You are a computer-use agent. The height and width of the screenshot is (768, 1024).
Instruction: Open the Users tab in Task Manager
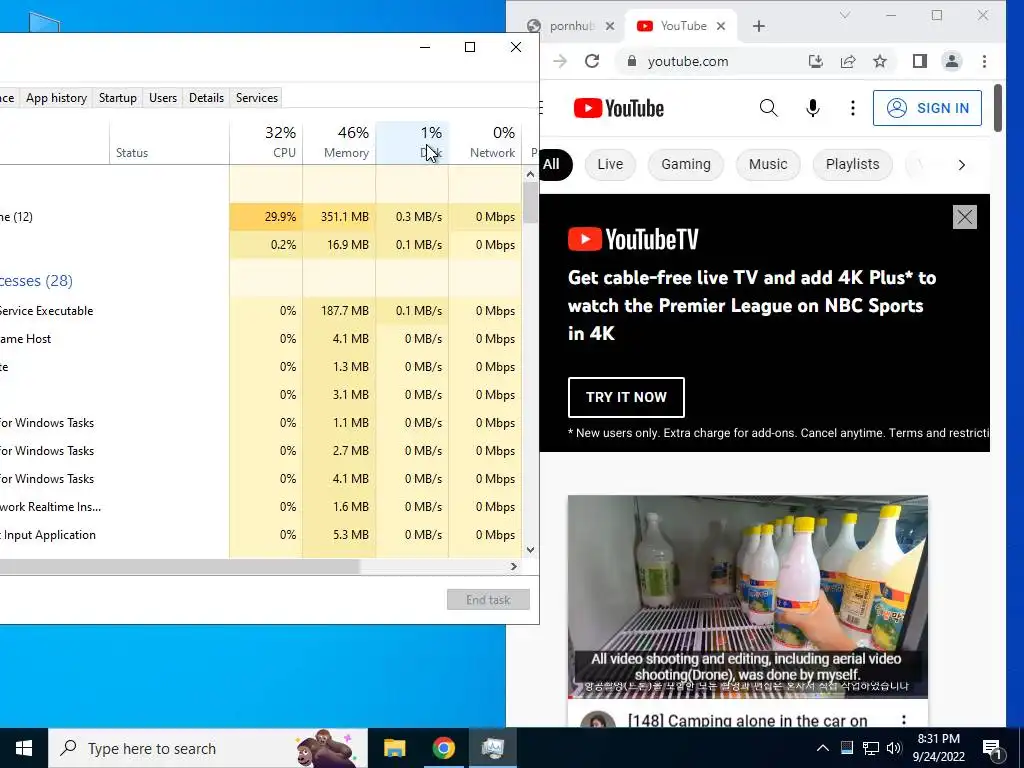click(163, 98)
